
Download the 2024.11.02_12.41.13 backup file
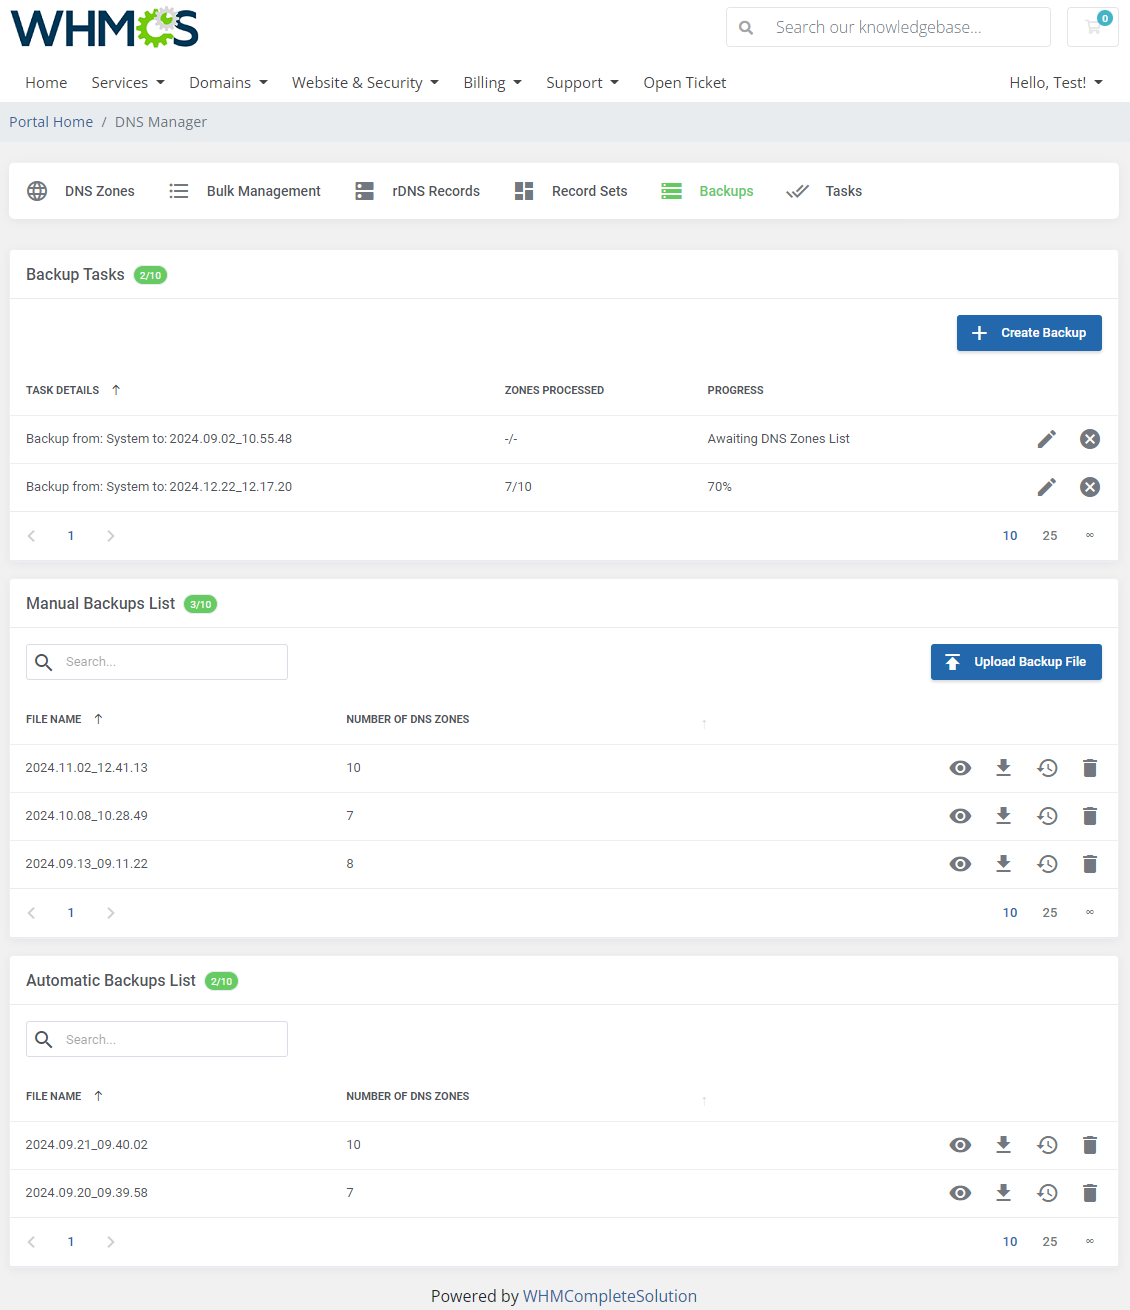[1003, 768]
